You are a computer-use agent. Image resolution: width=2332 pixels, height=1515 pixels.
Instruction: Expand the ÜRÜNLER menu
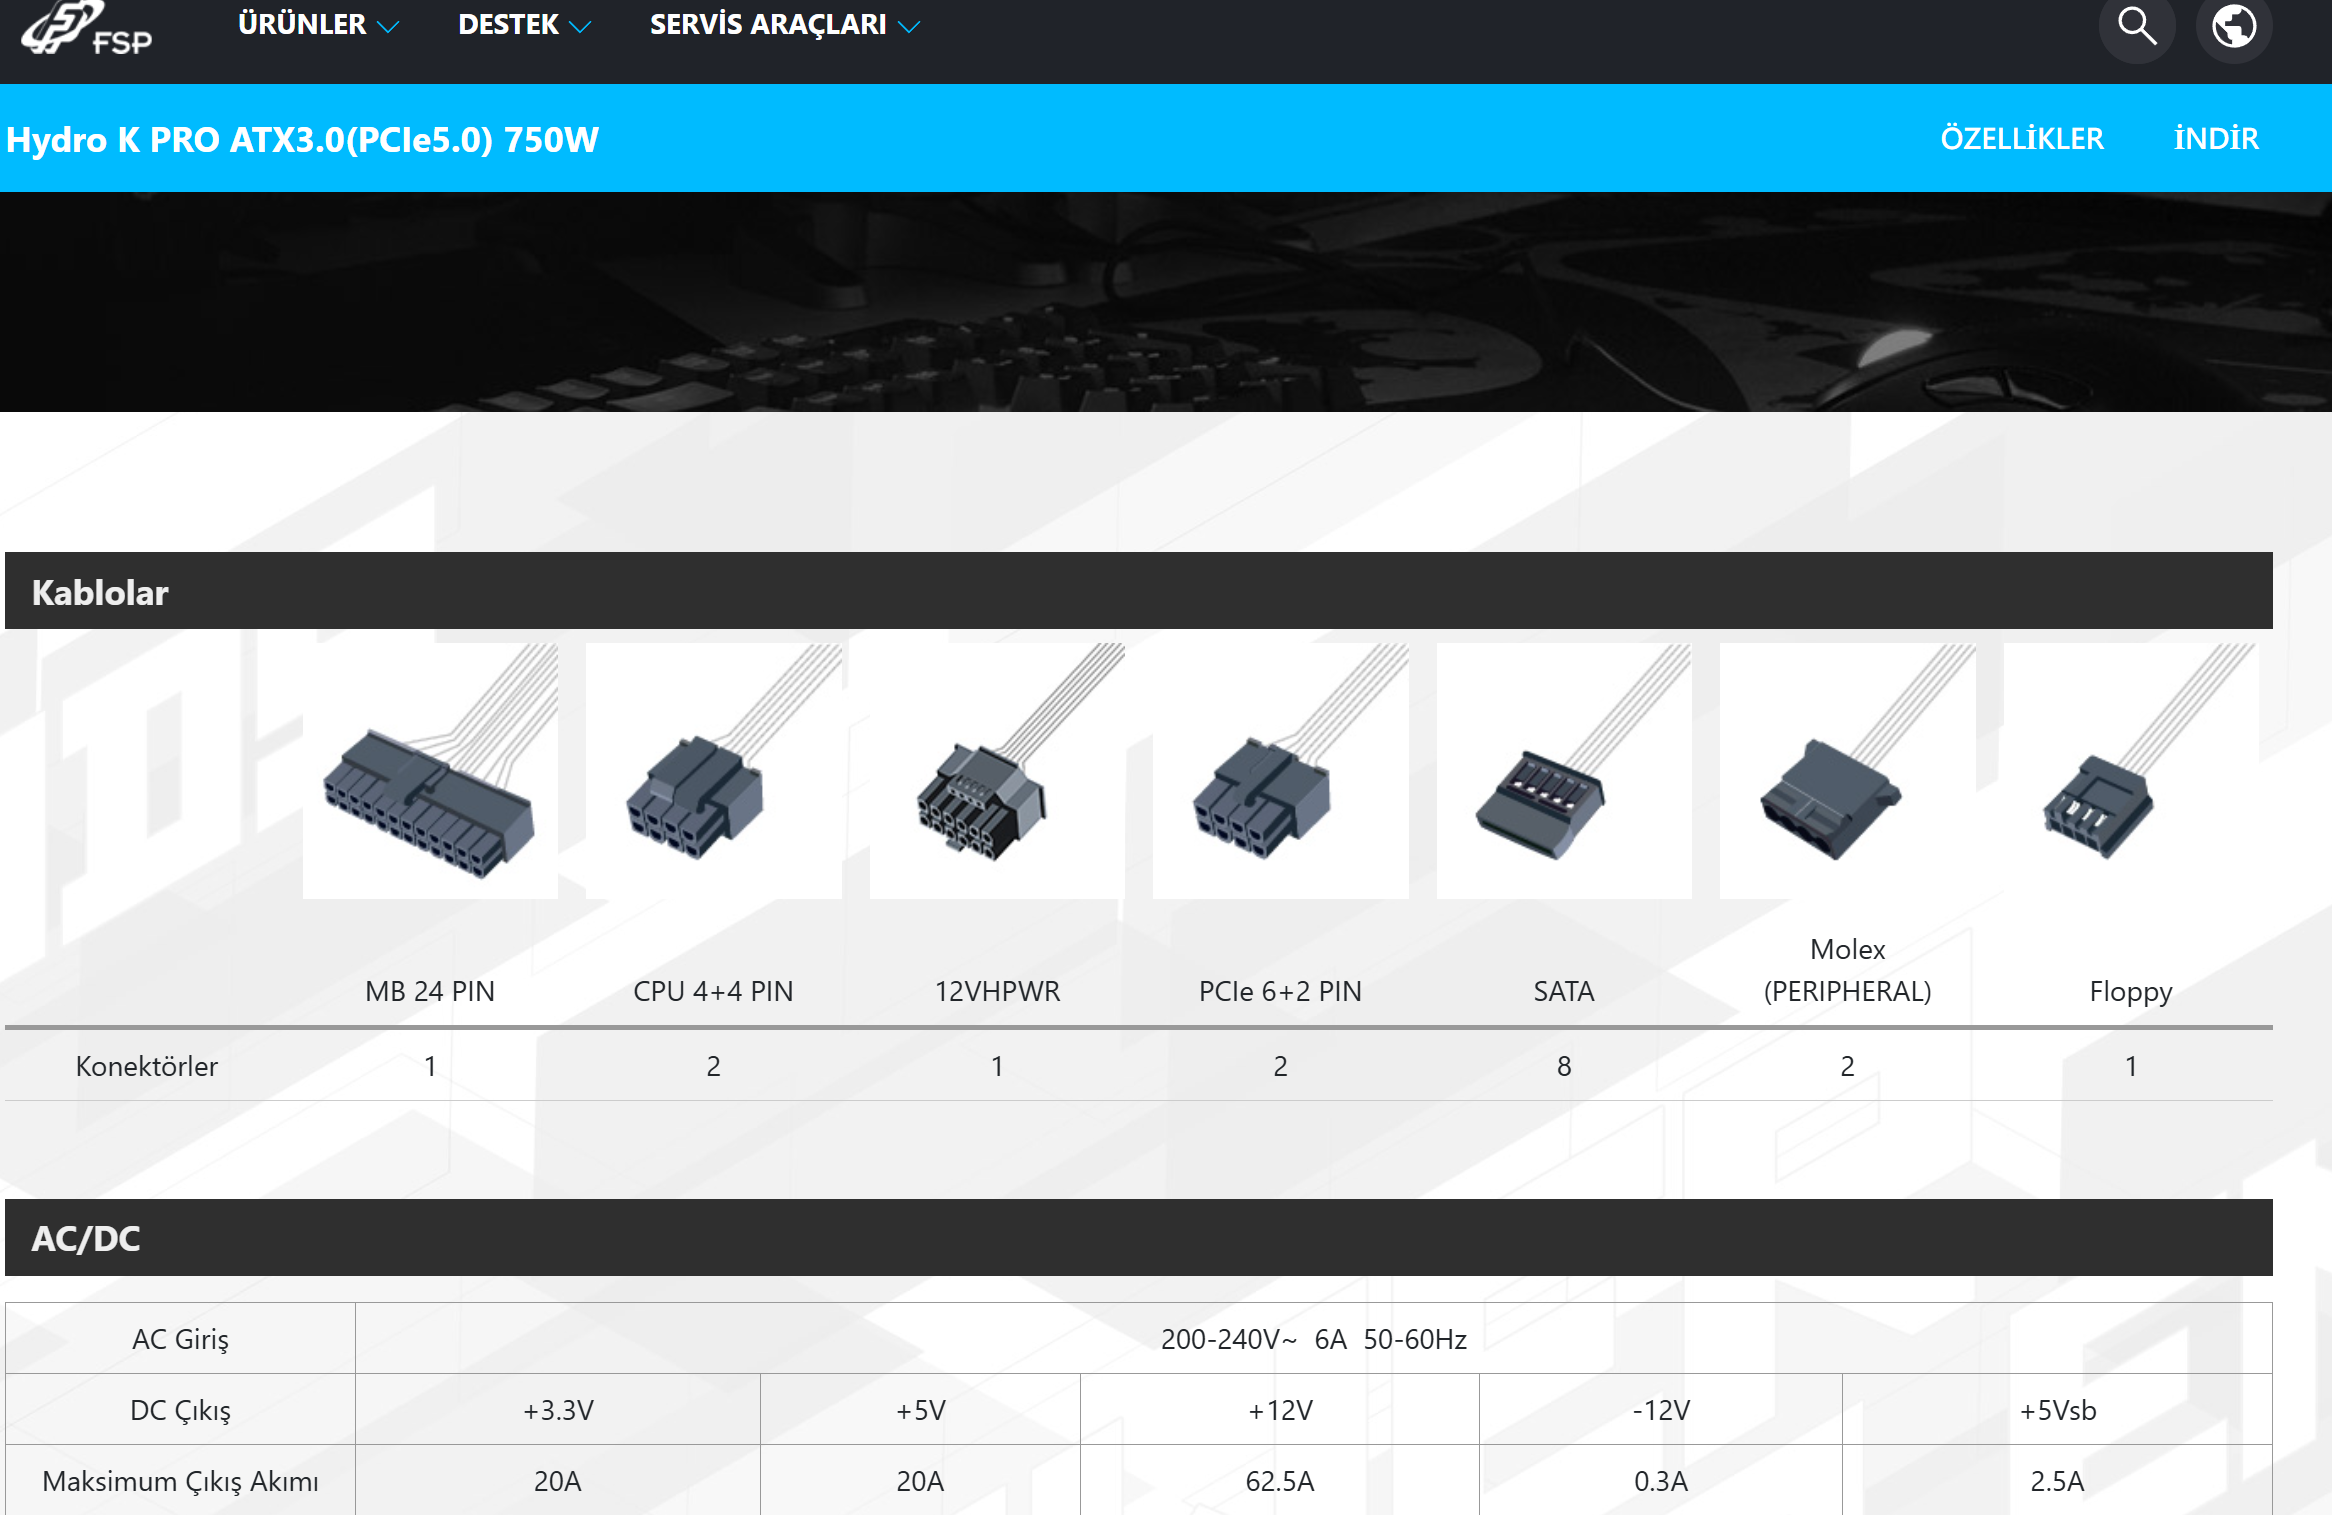click(x=318, y=25)
